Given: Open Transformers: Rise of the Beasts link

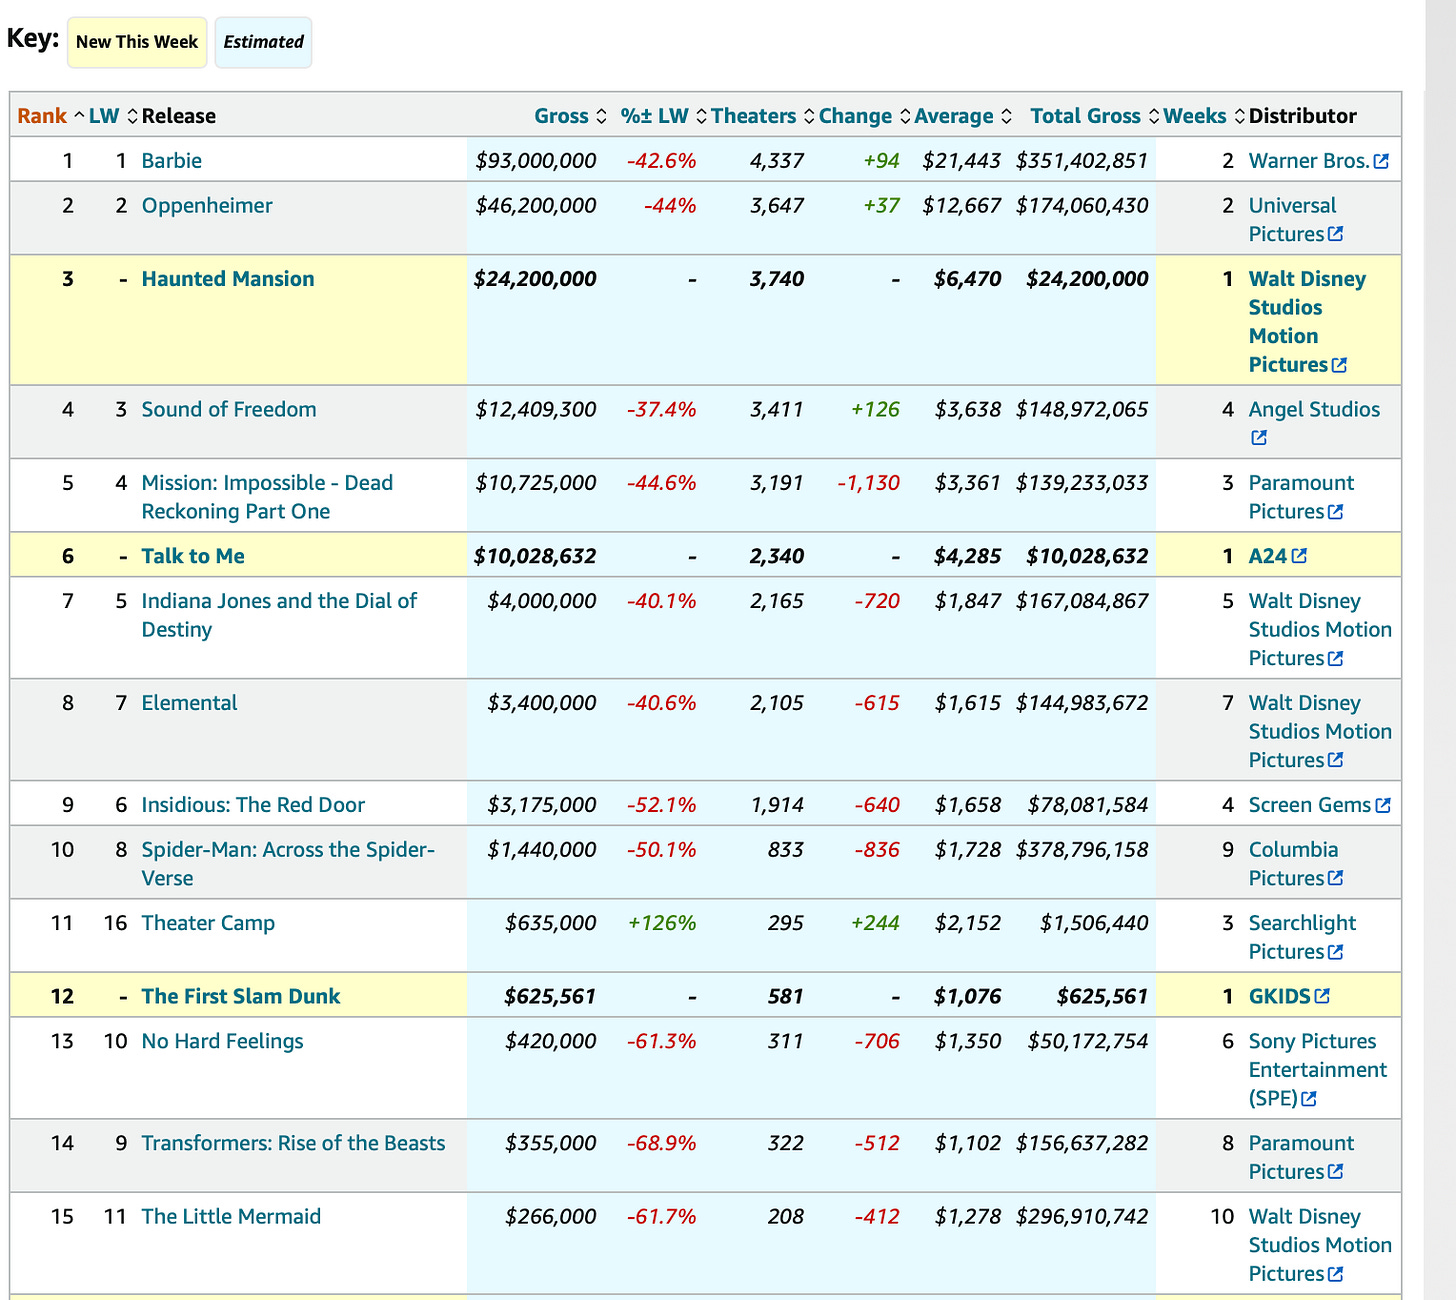Looking at the screenshot, I should tap(293, 1143).
